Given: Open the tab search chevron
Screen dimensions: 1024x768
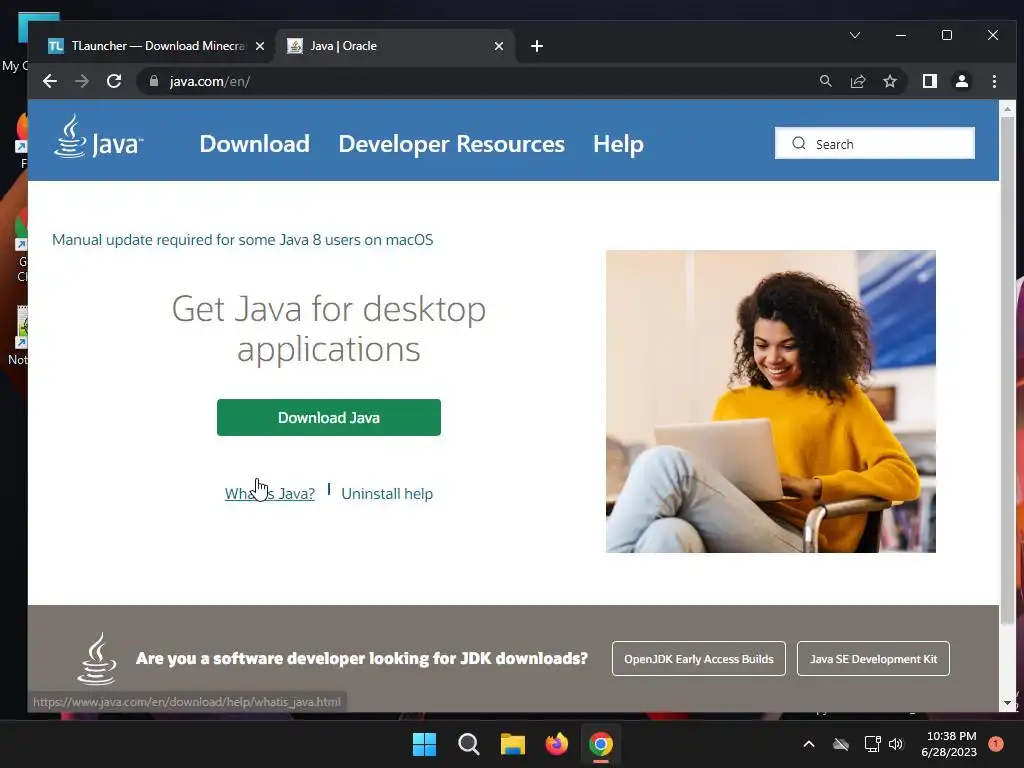Looking at the screenshot, I should tap(854, 35).
